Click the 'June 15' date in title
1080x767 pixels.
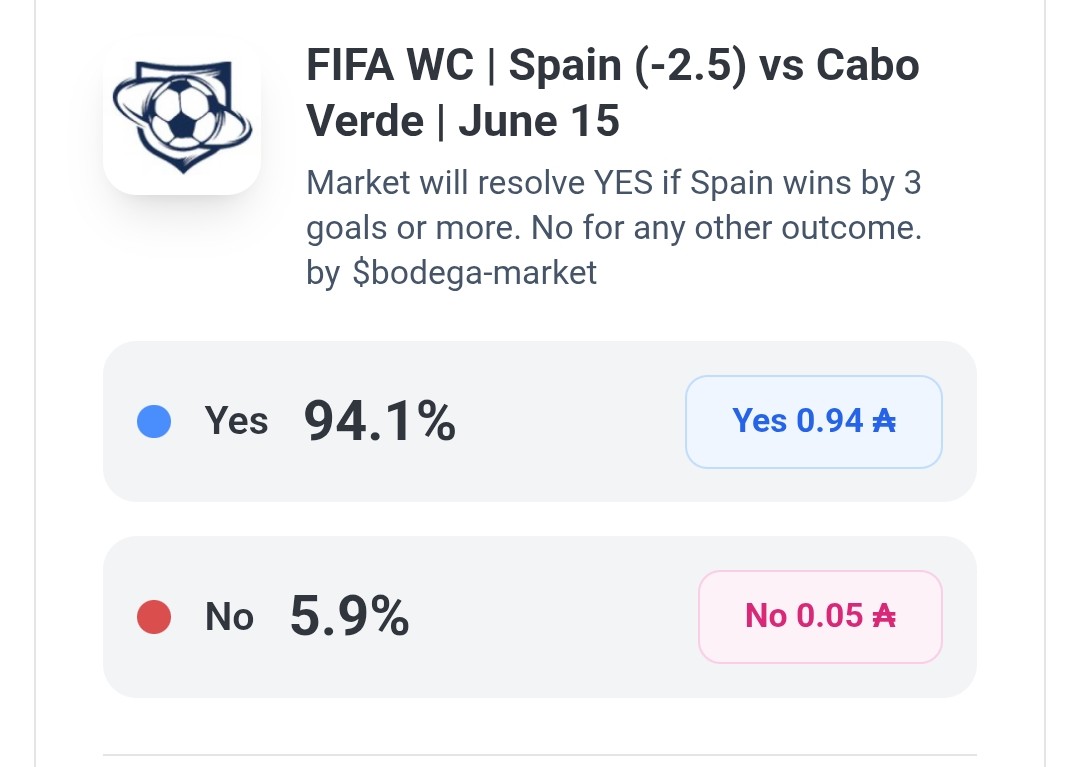click(539, 121)
